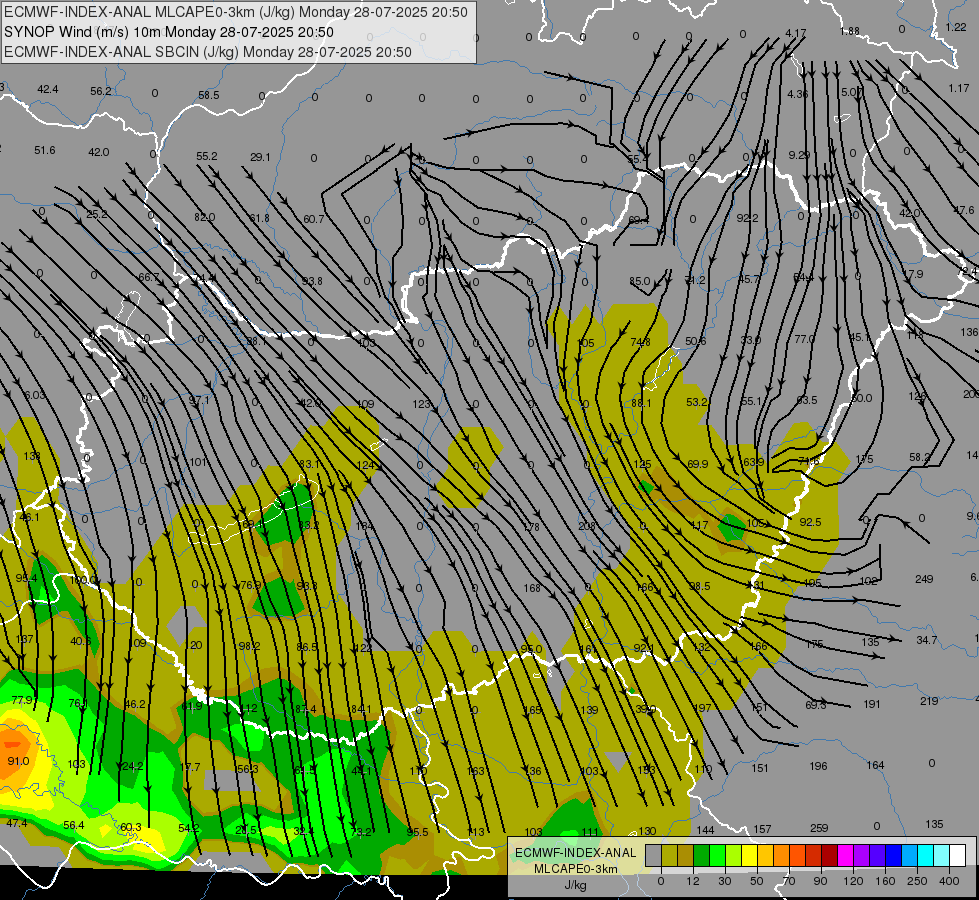
Task: Select the pure yellow legend swatch
Action: [749, 855]
